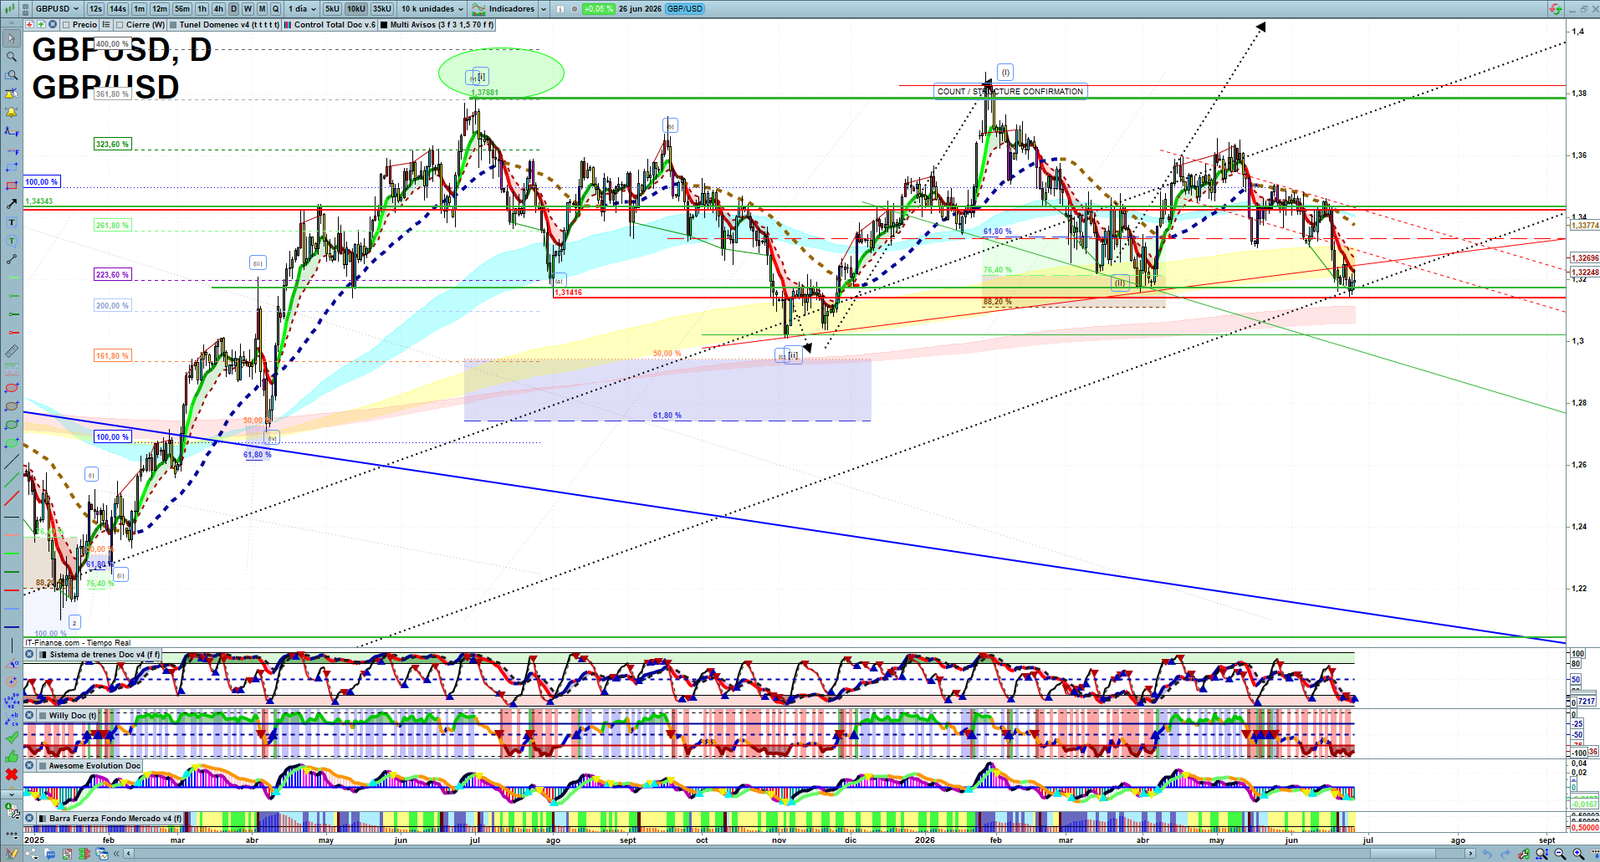Click the green plus icon beside Precio
The width and height of the screenshot is (1600, 862).
(x=41, y=24)
